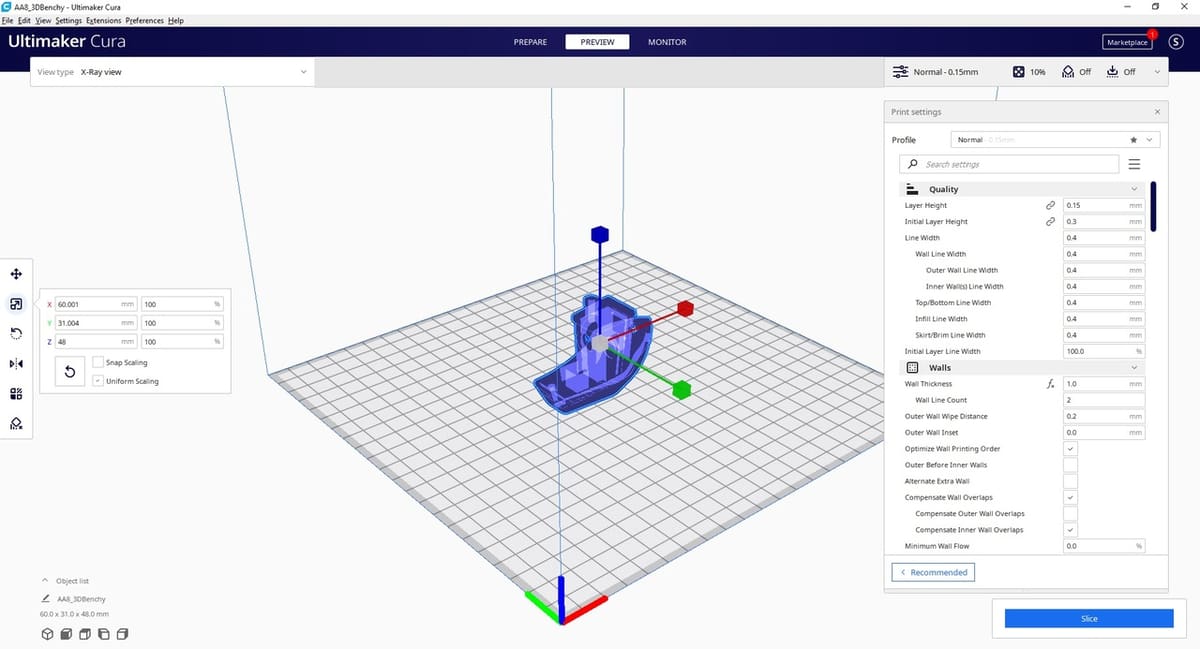Screen dimensions: 1200x649
Task: Click the Layer Height value field
Action: click(x=1104, y=205)
